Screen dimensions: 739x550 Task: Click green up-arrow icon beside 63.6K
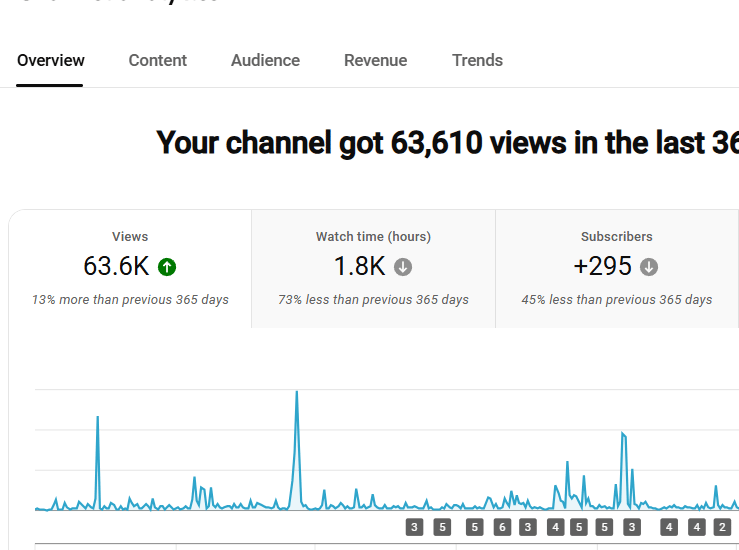point(167,267)
